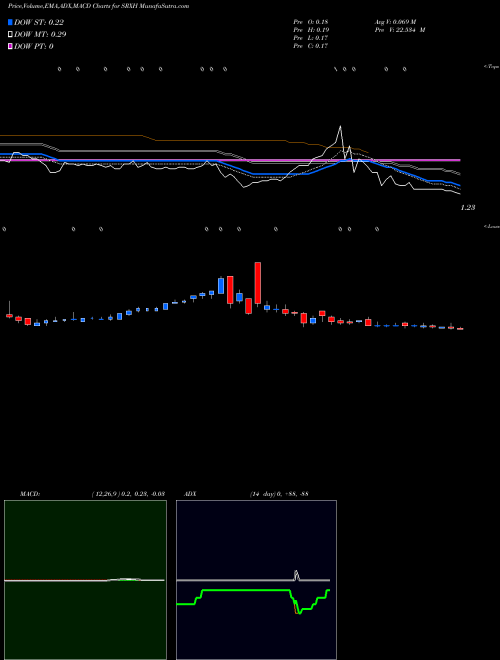The width and height of the screenshot is (500, 660).
Task: Open the dark blue ADX indicator panel
Action: coord(256,580)
